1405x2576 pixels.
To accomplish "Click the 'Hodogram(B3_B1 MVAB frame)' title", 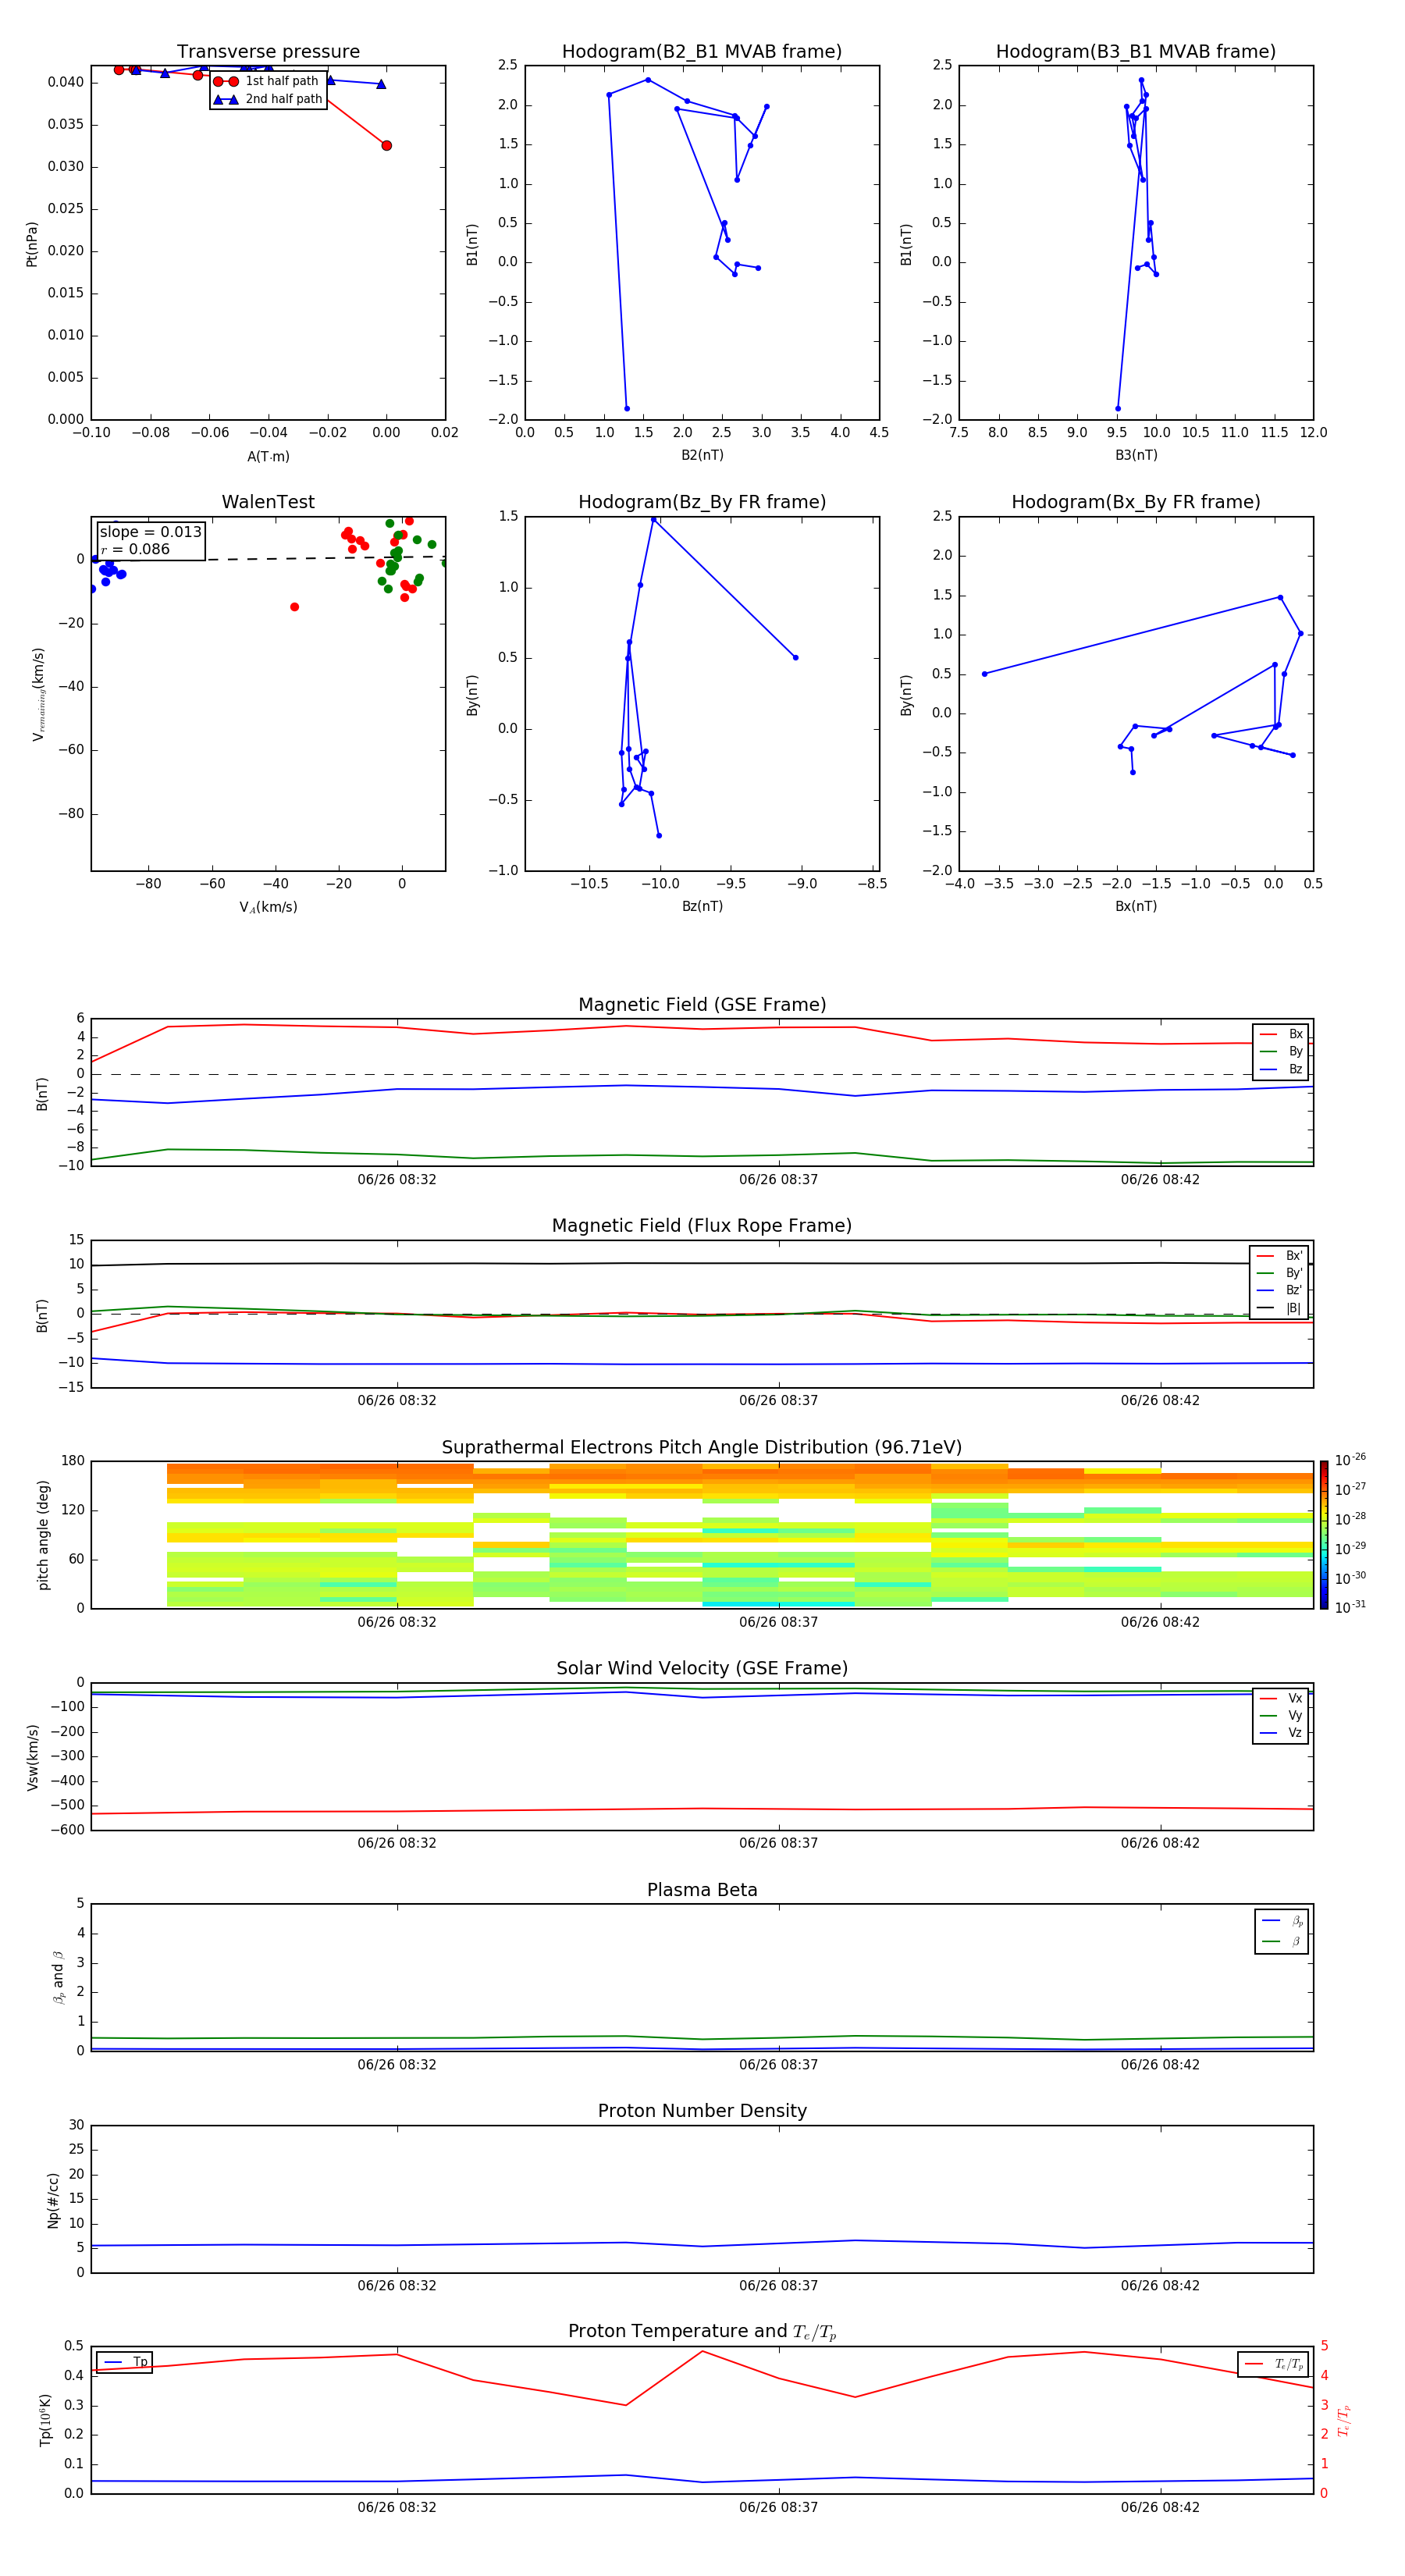I will coord(1136,51).
